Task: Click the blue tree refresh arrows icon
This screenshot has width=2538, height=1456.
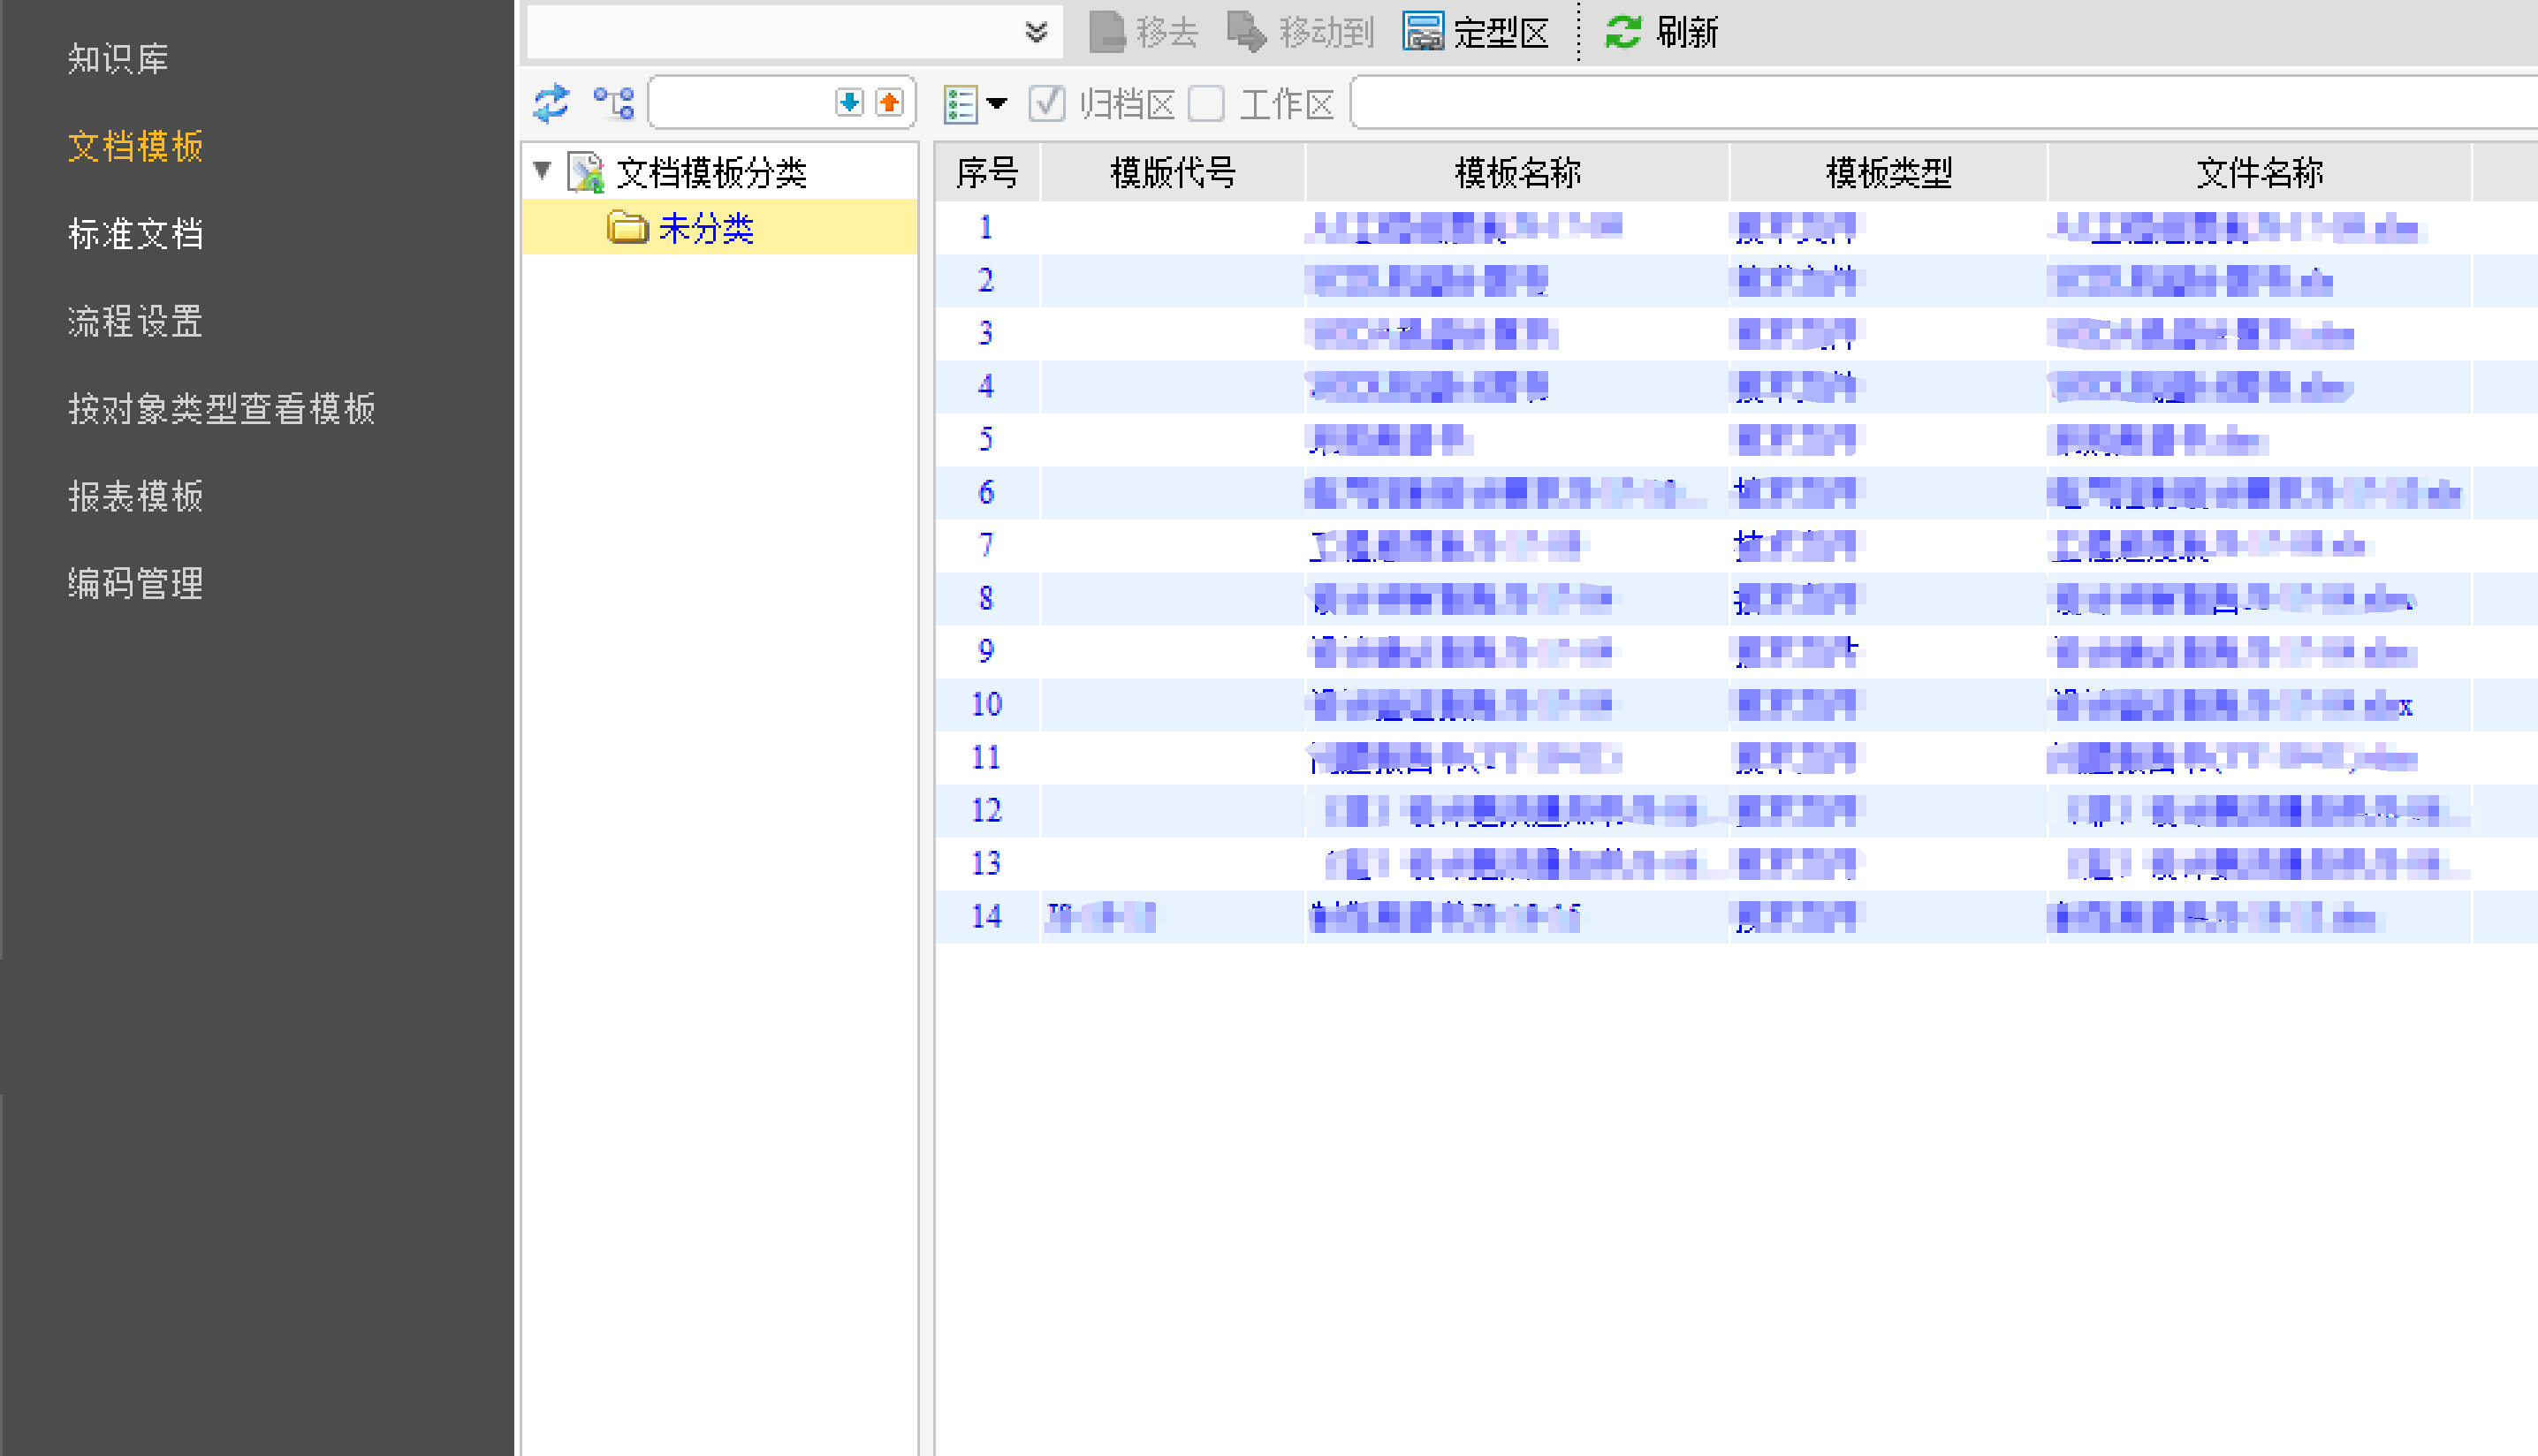Action: click(x=550, y=103)
